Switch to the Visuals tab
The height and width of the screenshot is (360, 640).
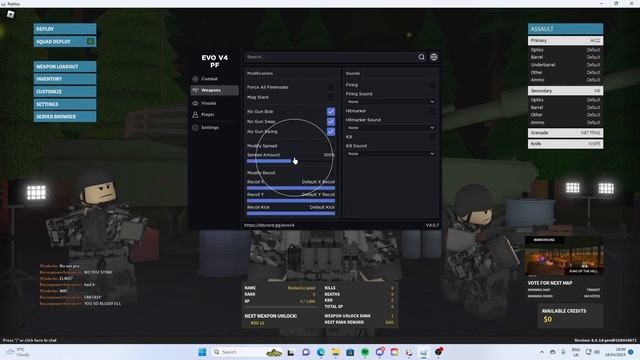coord(215,103)
